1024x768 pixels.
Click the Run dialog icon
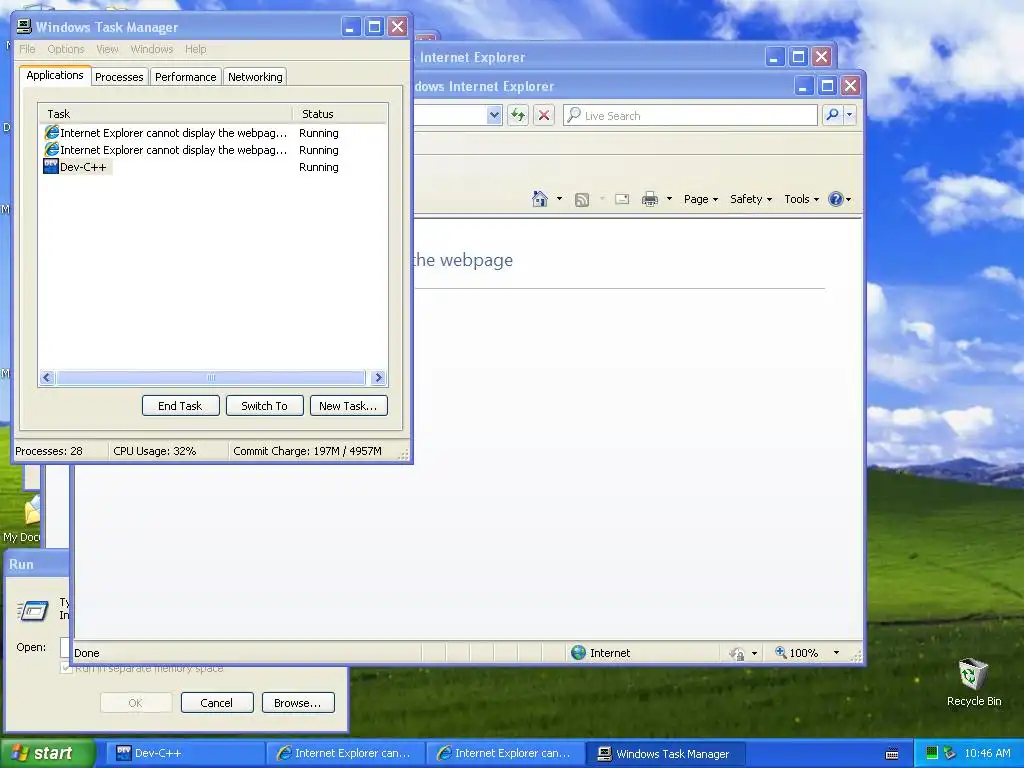pyautogui.click(x=33, y=611)
